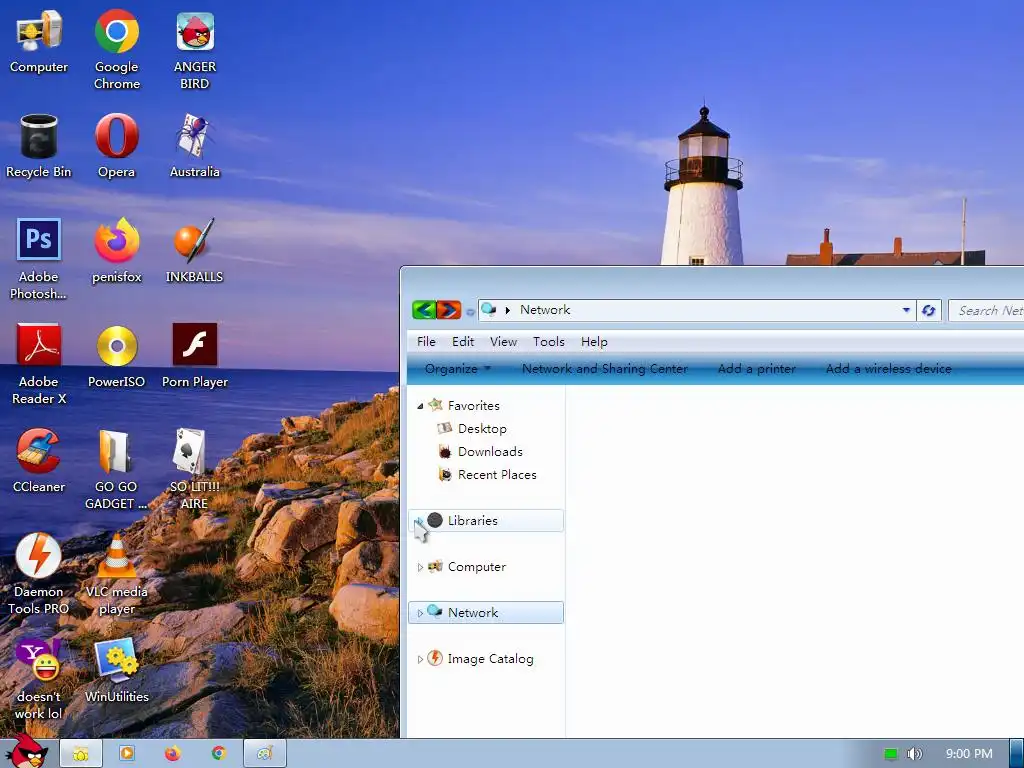Click Add a wireless device
The height and width of the screenshot is (768, 1024).
pos(888,368)
